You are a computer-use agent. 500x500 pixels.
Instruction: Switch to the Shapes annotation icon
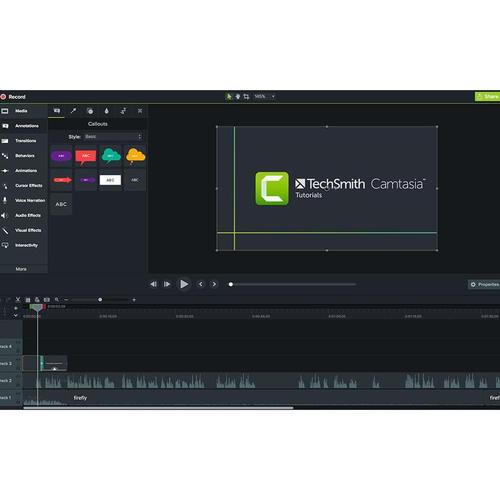click(90, 111)
